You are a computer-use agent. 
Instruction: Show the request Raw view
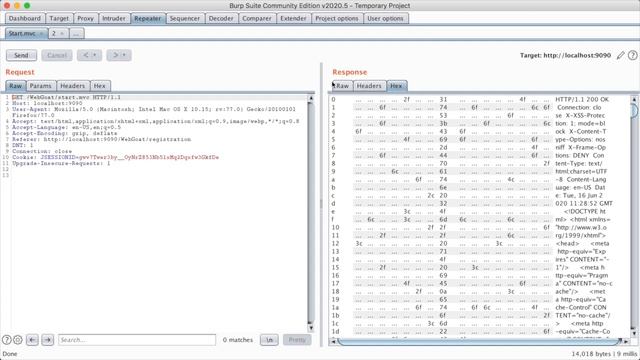coord(16,86)
